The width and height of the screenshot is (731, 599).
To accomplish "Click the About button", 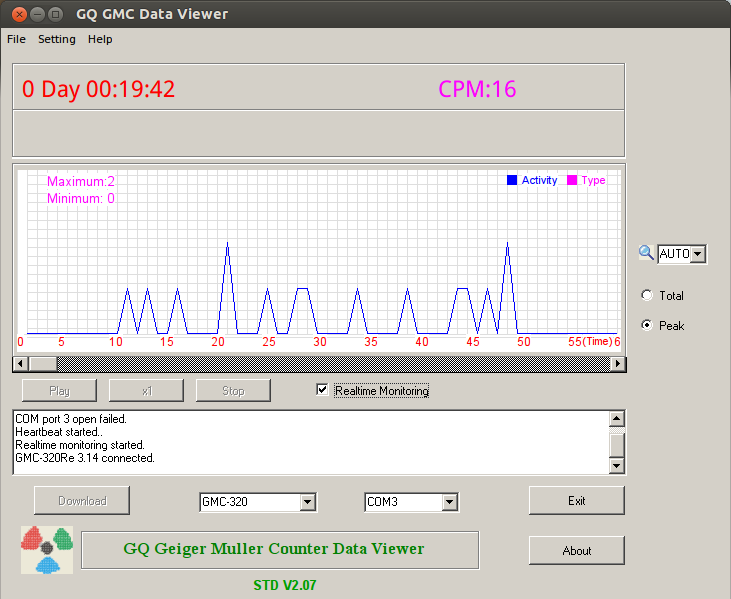I will coord(577,551).
